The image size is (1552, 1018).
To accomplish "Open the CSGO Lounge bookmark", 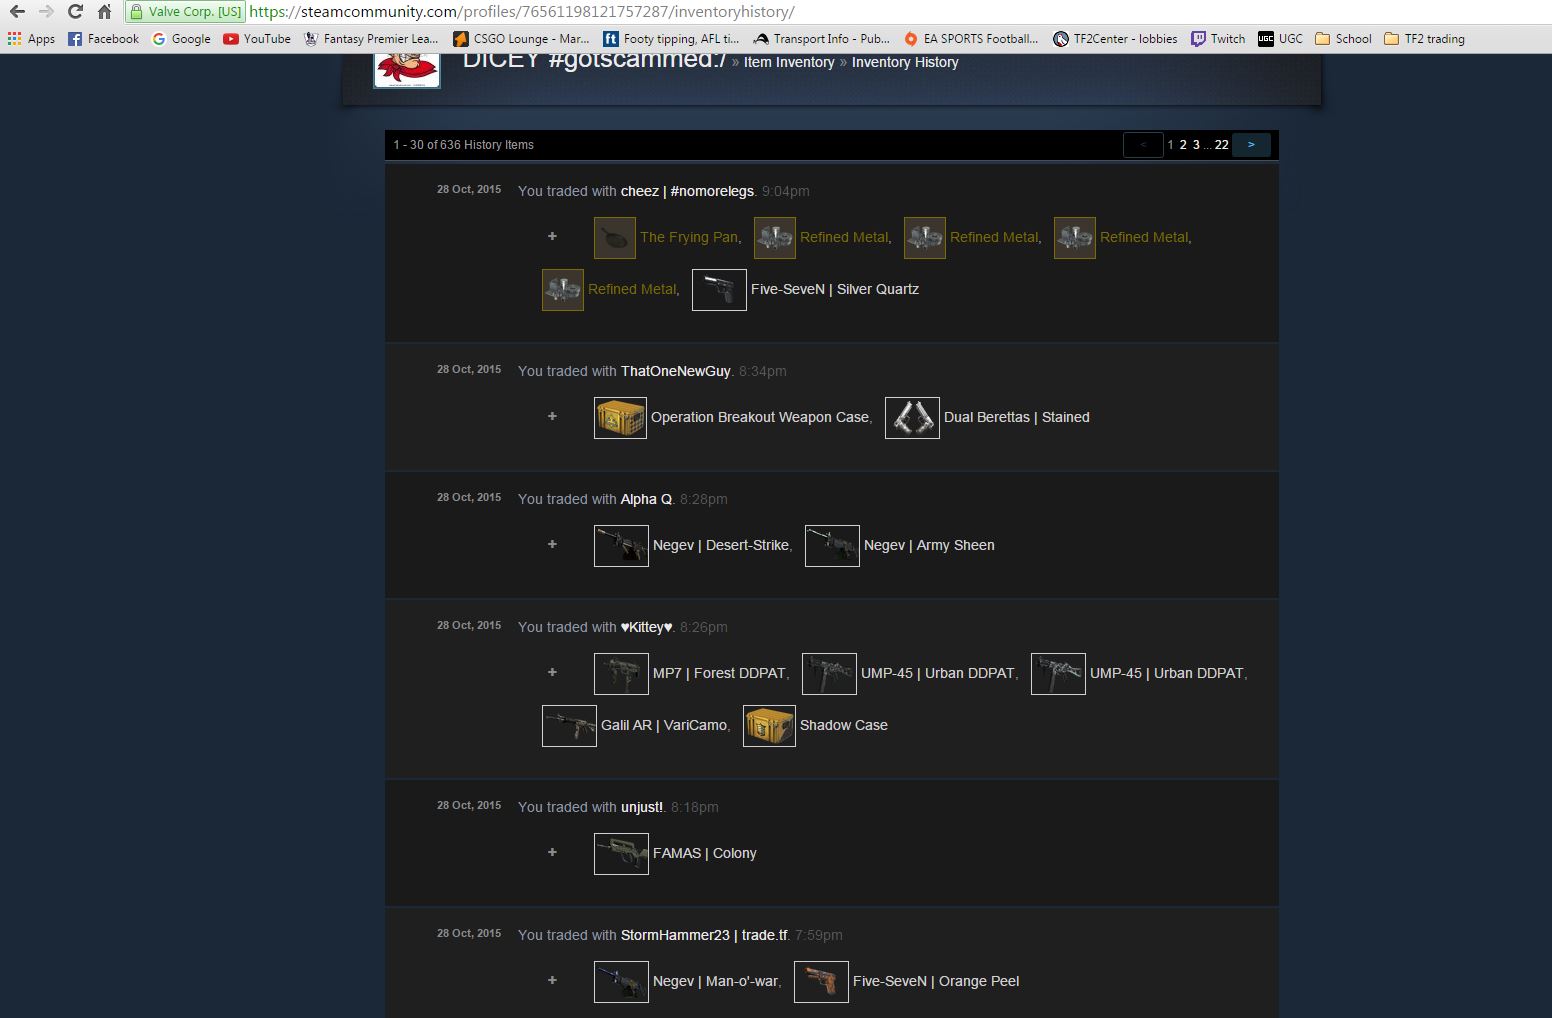I will (x=521, y=39).
